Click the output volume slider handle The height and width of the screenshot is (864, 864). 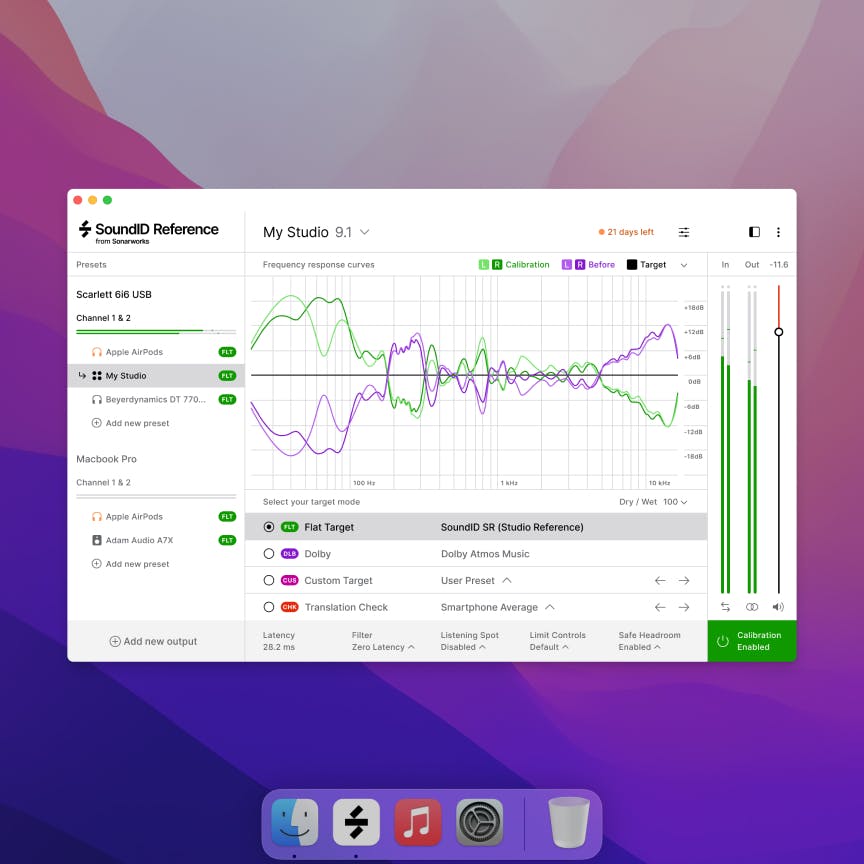pos(778,332)
